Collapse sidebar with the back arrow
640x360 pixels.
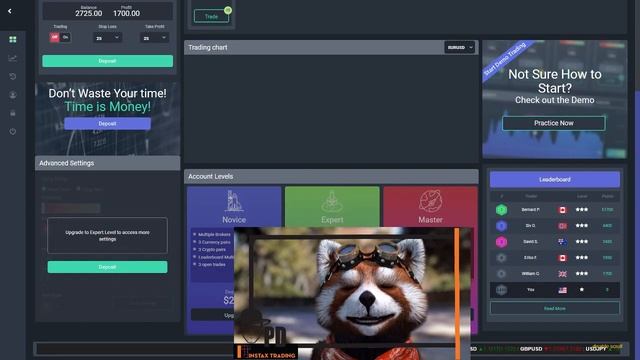click(x=10, y=11)
